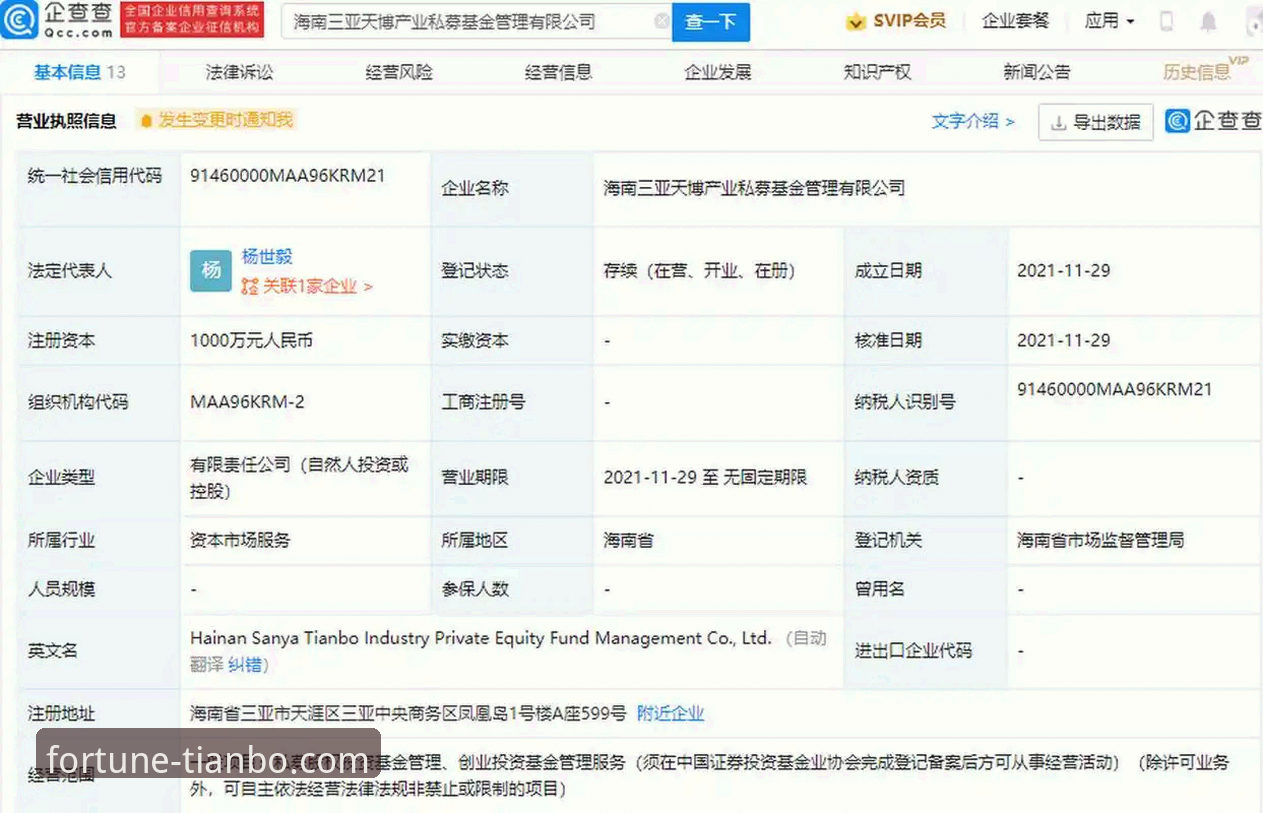Screen dimensions: 1263x813
Task: Click the SVIP crown icon
Action: (855, 21)
